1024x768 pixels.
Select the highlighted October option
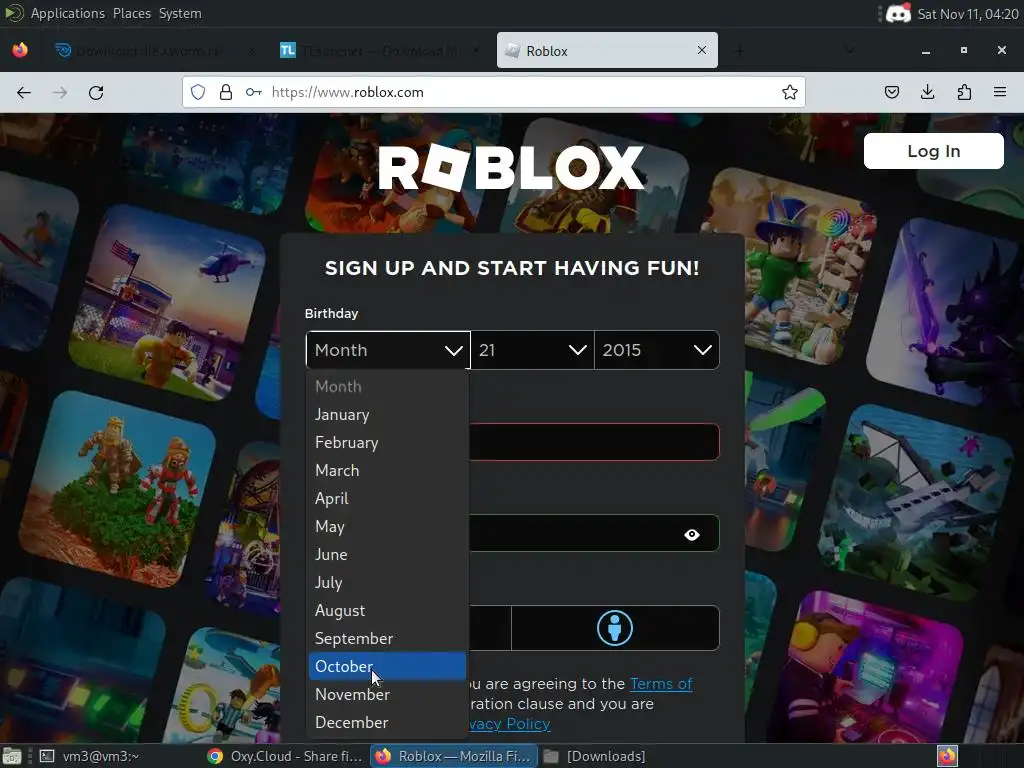coord(387,666)
